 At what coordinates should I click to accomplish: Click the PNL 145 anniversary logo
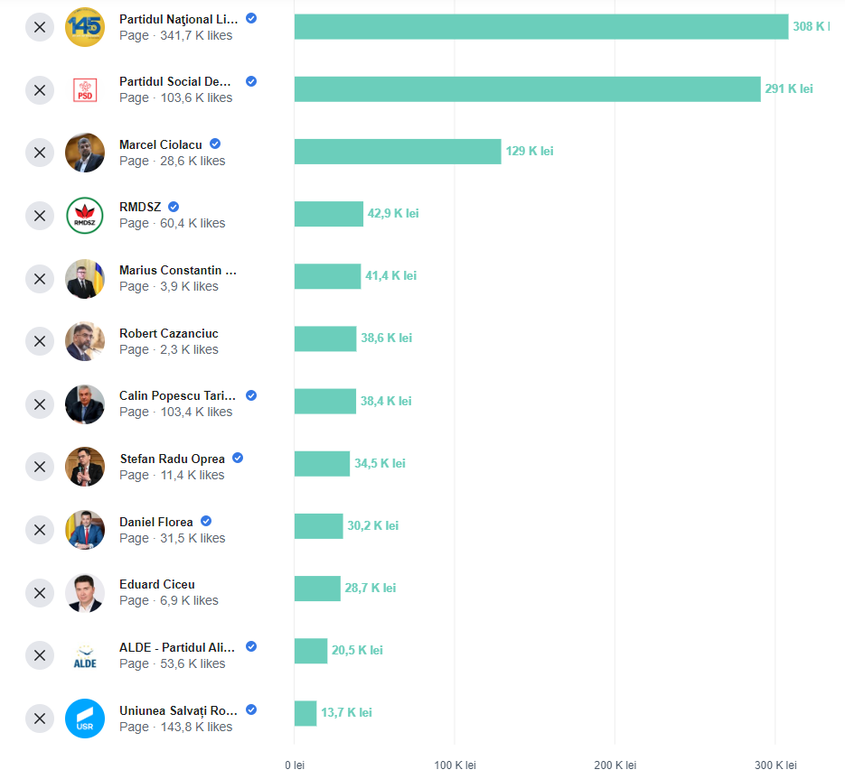[x=85, y=27]
